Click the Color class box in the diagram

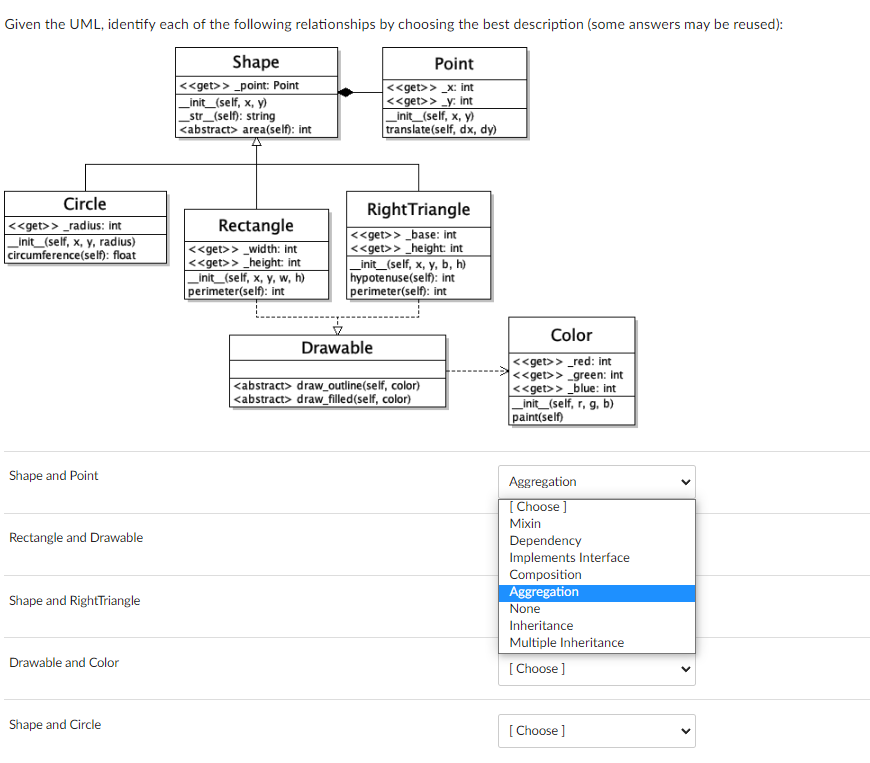571,370
